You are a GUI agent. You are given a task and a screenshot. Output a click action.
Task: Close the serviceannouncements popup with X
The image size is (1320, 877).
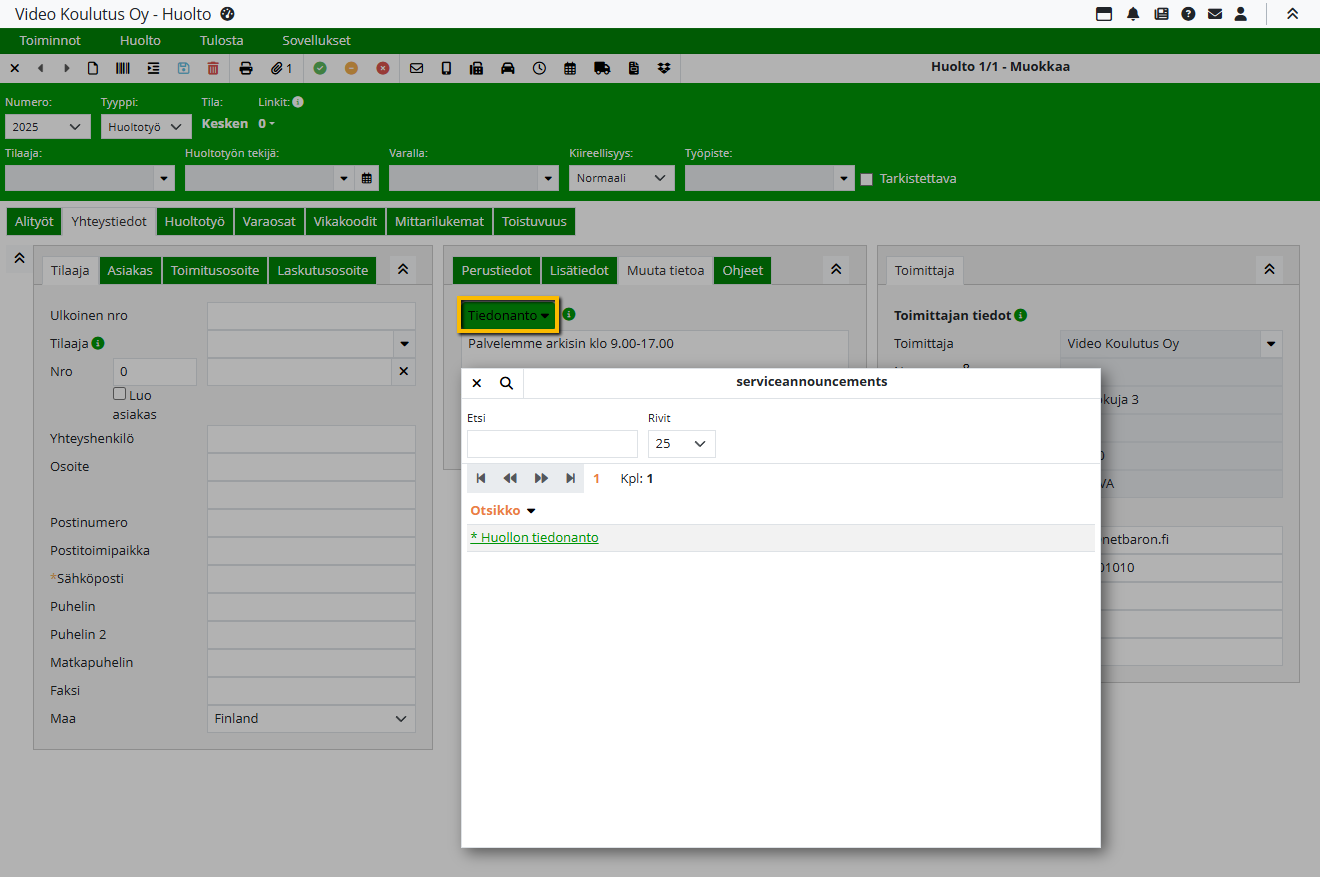[477, 383]
